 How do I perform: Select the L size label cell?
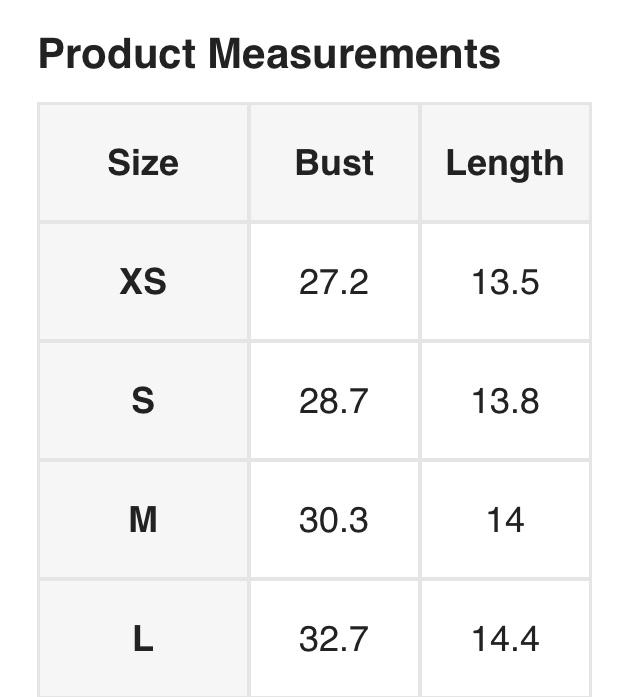click(x=143, y=638)
